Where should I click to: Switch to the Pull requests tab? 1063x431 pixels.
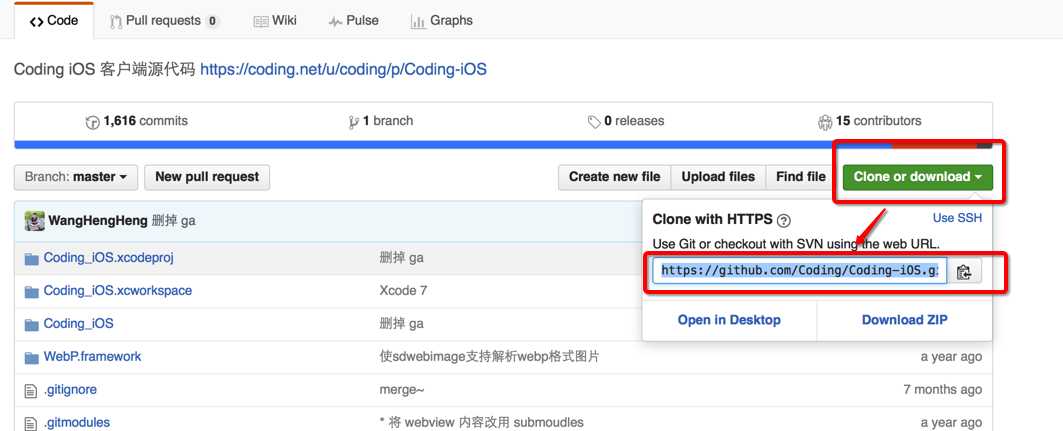click(164, 21)
